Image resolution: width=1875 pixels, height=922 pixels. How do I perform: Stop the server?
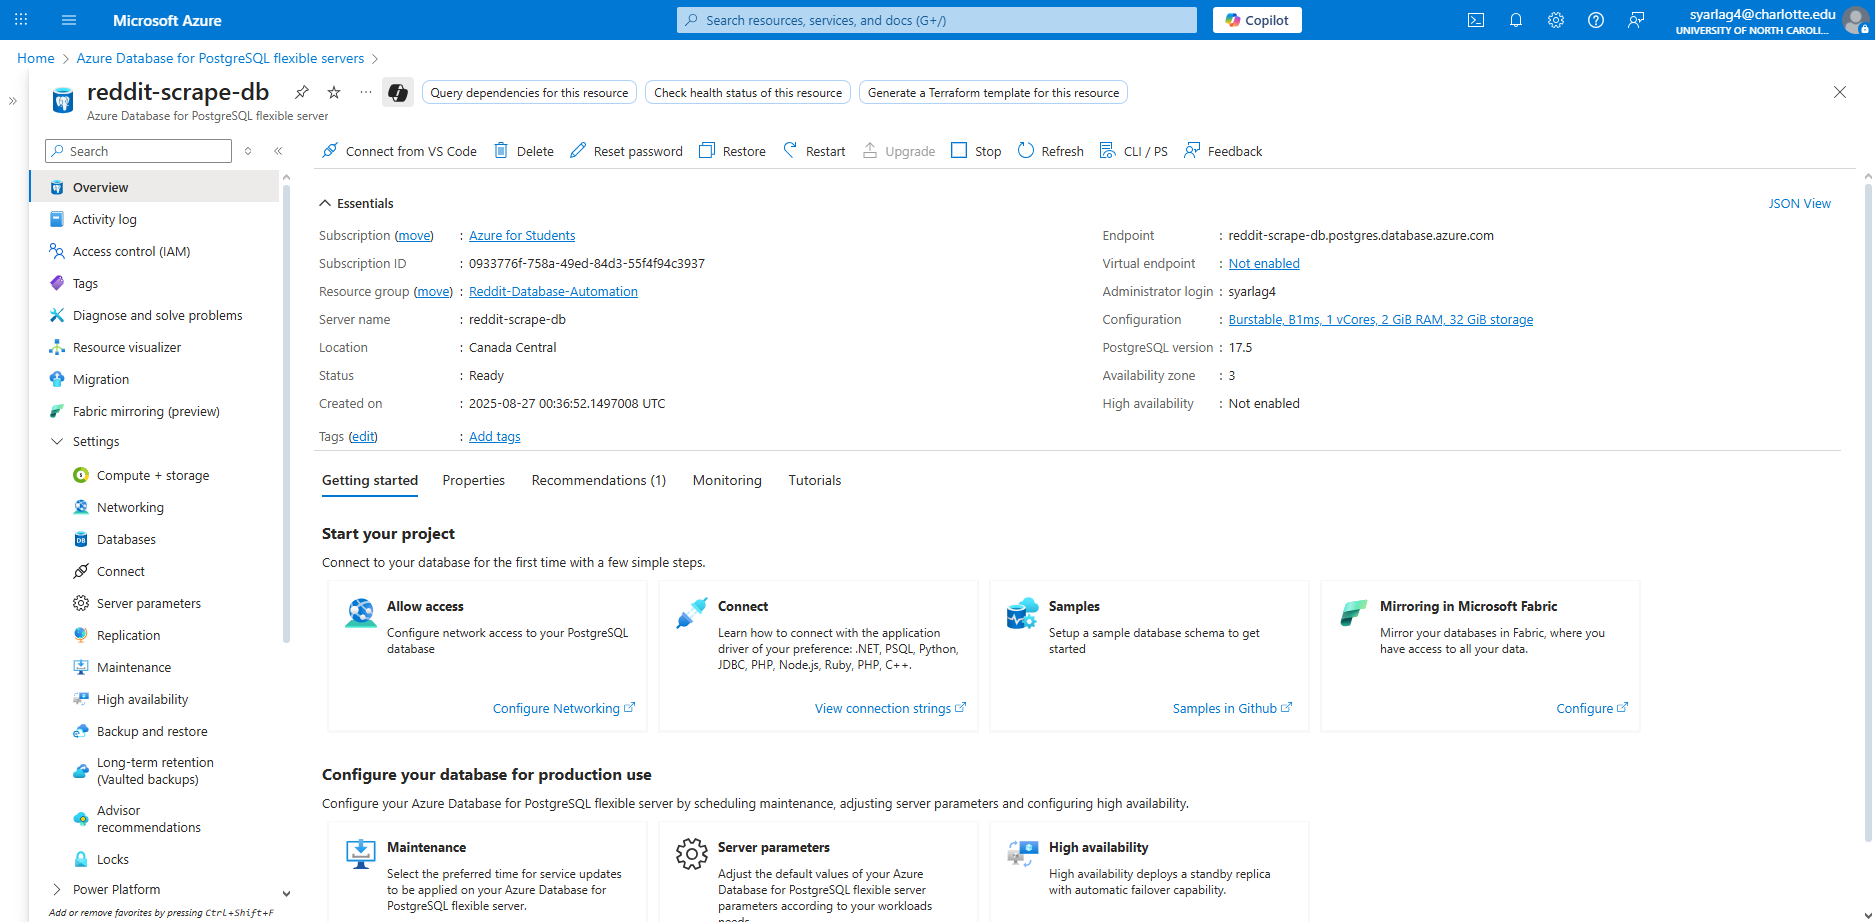click(x=976, y=151)
